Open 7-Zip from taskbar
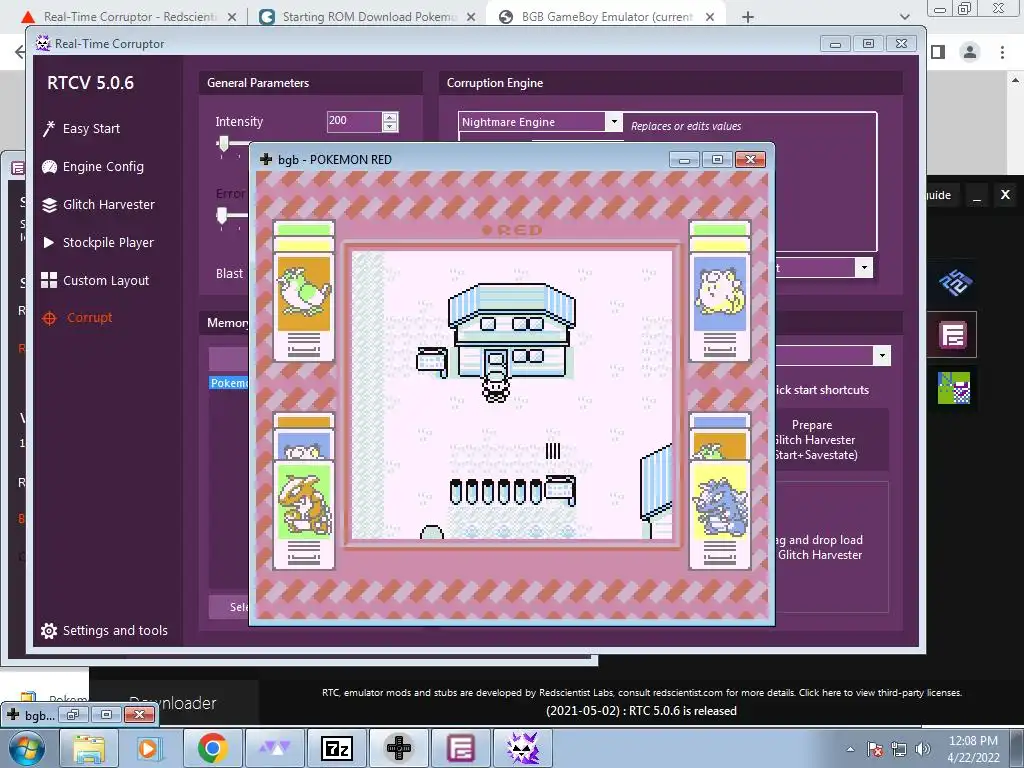1024x768 pixels. click(x=337, y=748)
